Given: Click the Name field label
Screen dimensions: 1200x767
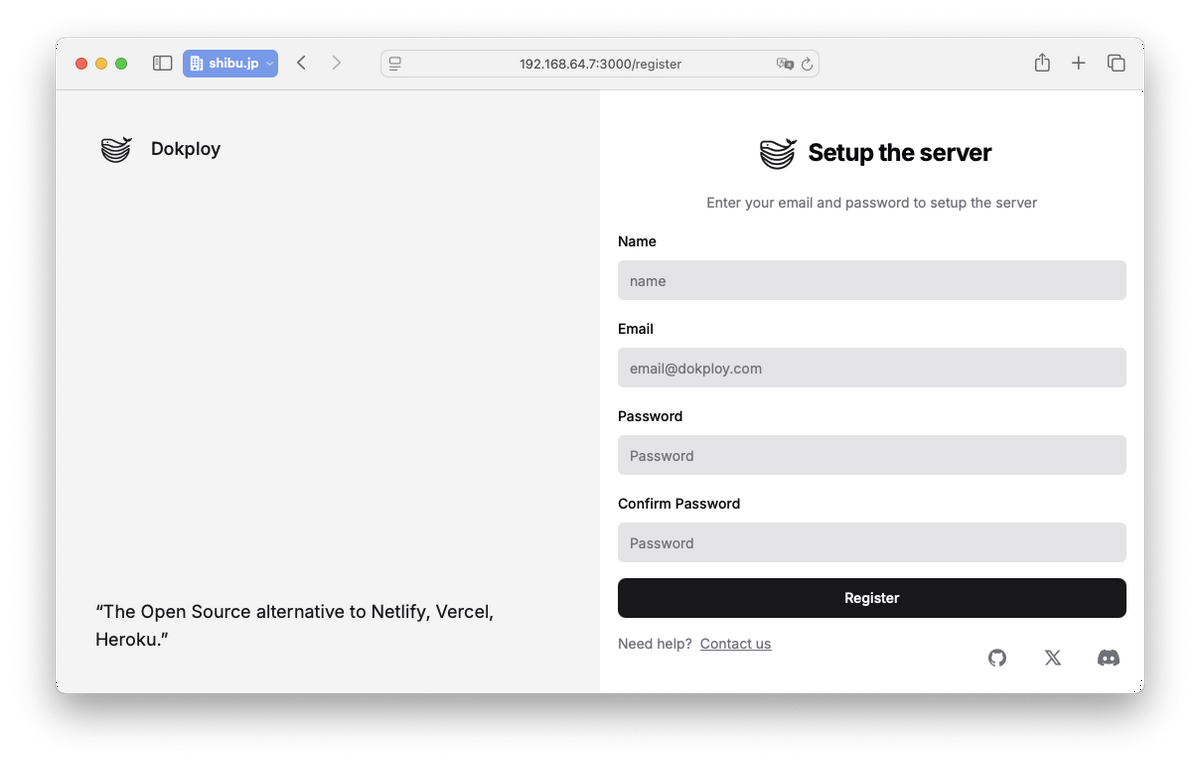Looking at the screenshot, I should [637, 242].
